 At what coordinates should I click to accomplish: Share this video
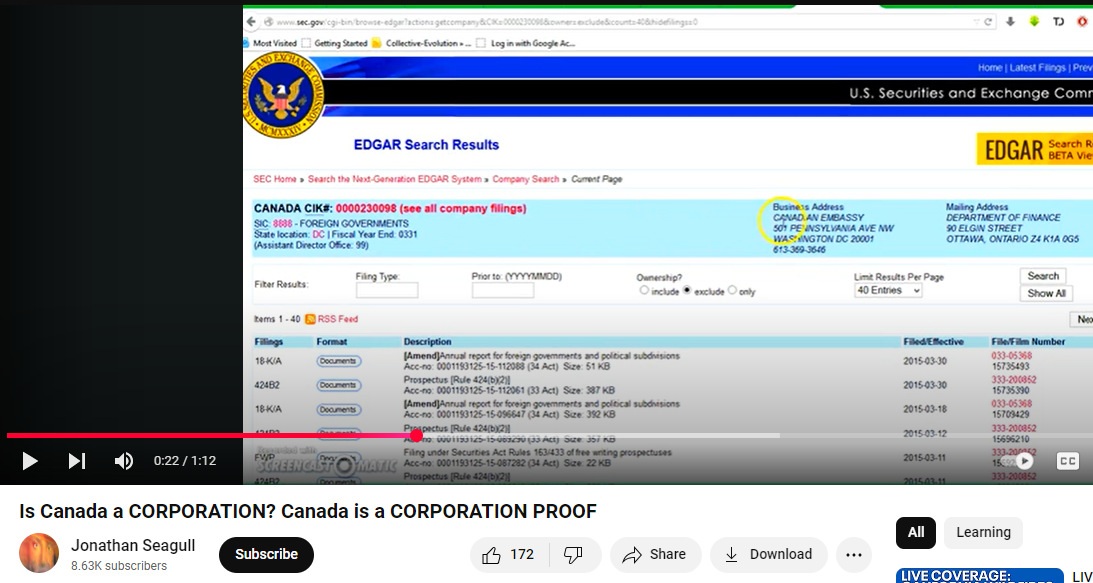[654, 554]
